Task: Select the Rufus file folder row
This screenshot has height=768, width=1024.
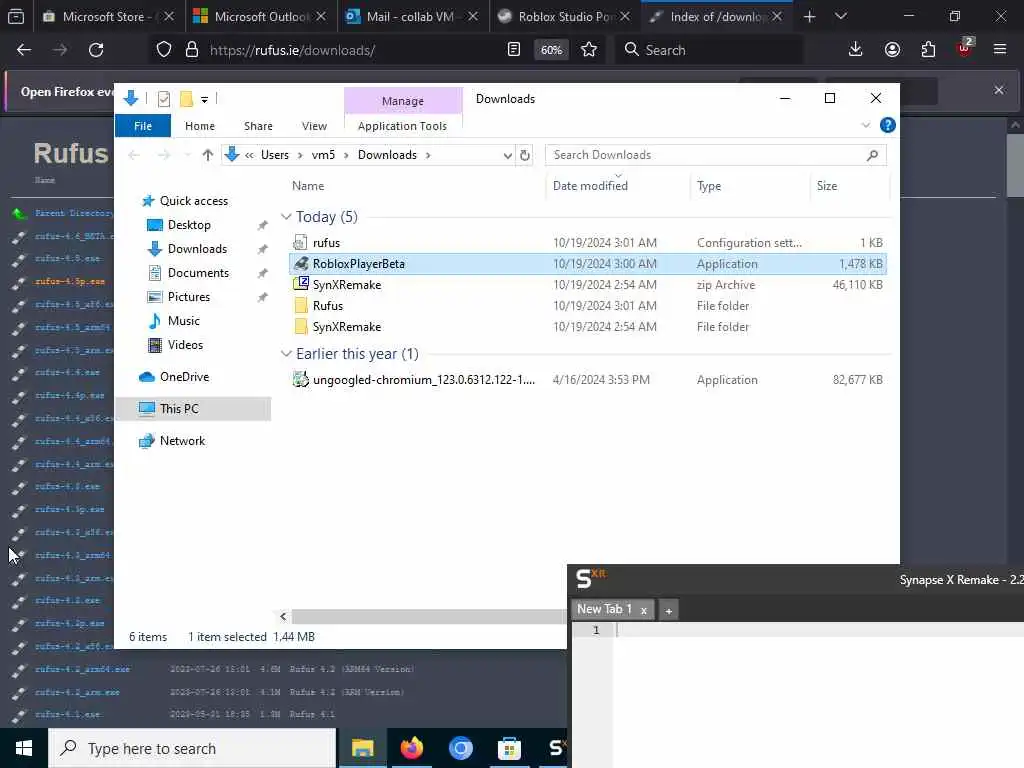Action: (587, 306)
